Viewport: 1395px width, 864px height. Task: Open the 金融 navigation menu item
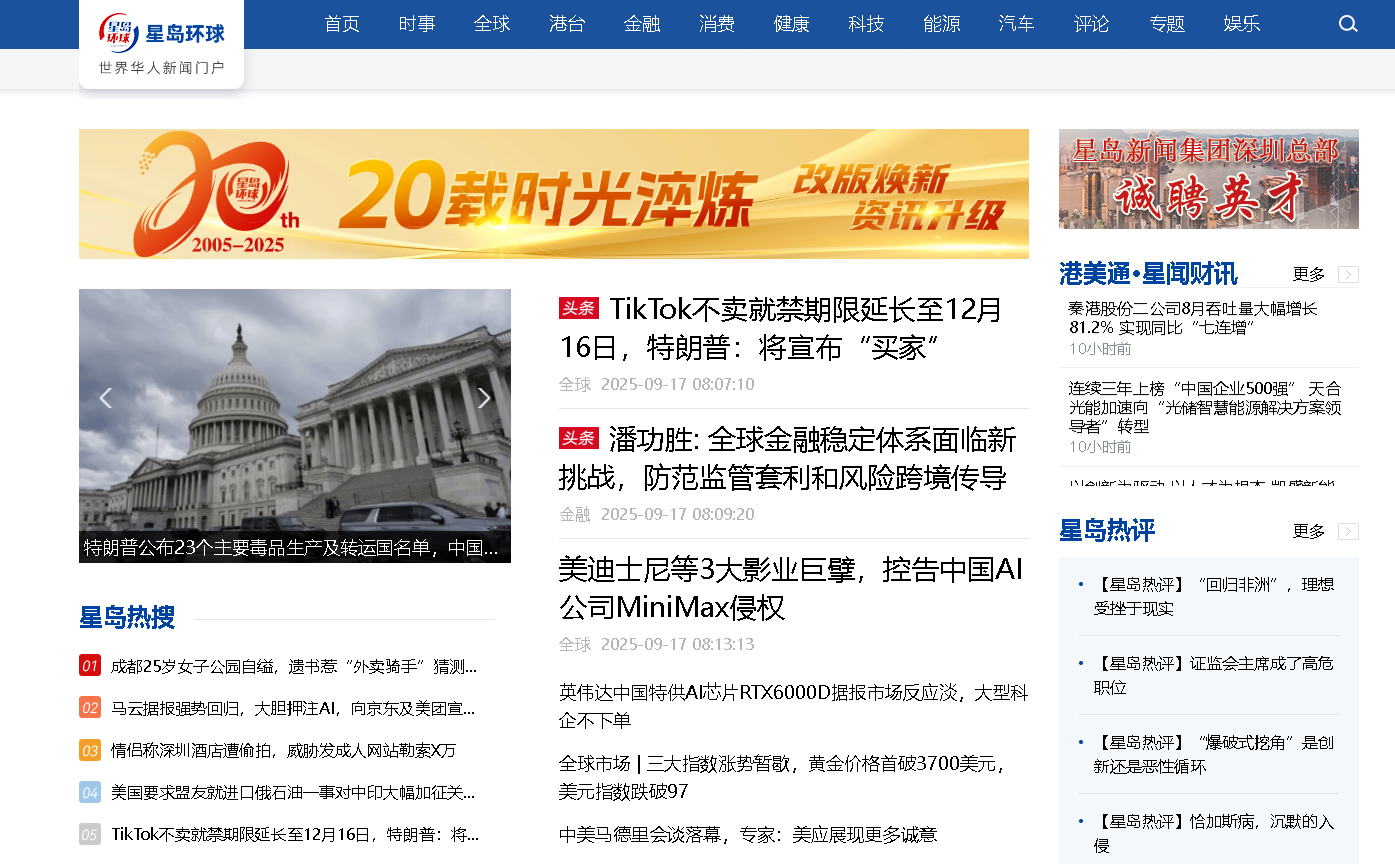[642, 24]
